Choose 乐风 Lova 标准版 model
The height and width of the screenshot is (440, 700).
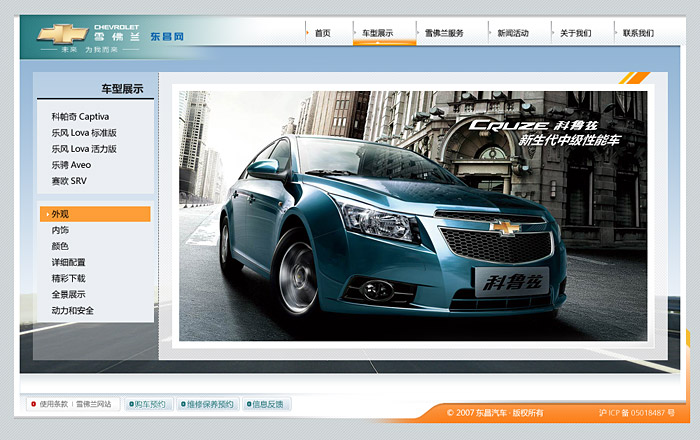pyautogui.click(x=84, y=133)
